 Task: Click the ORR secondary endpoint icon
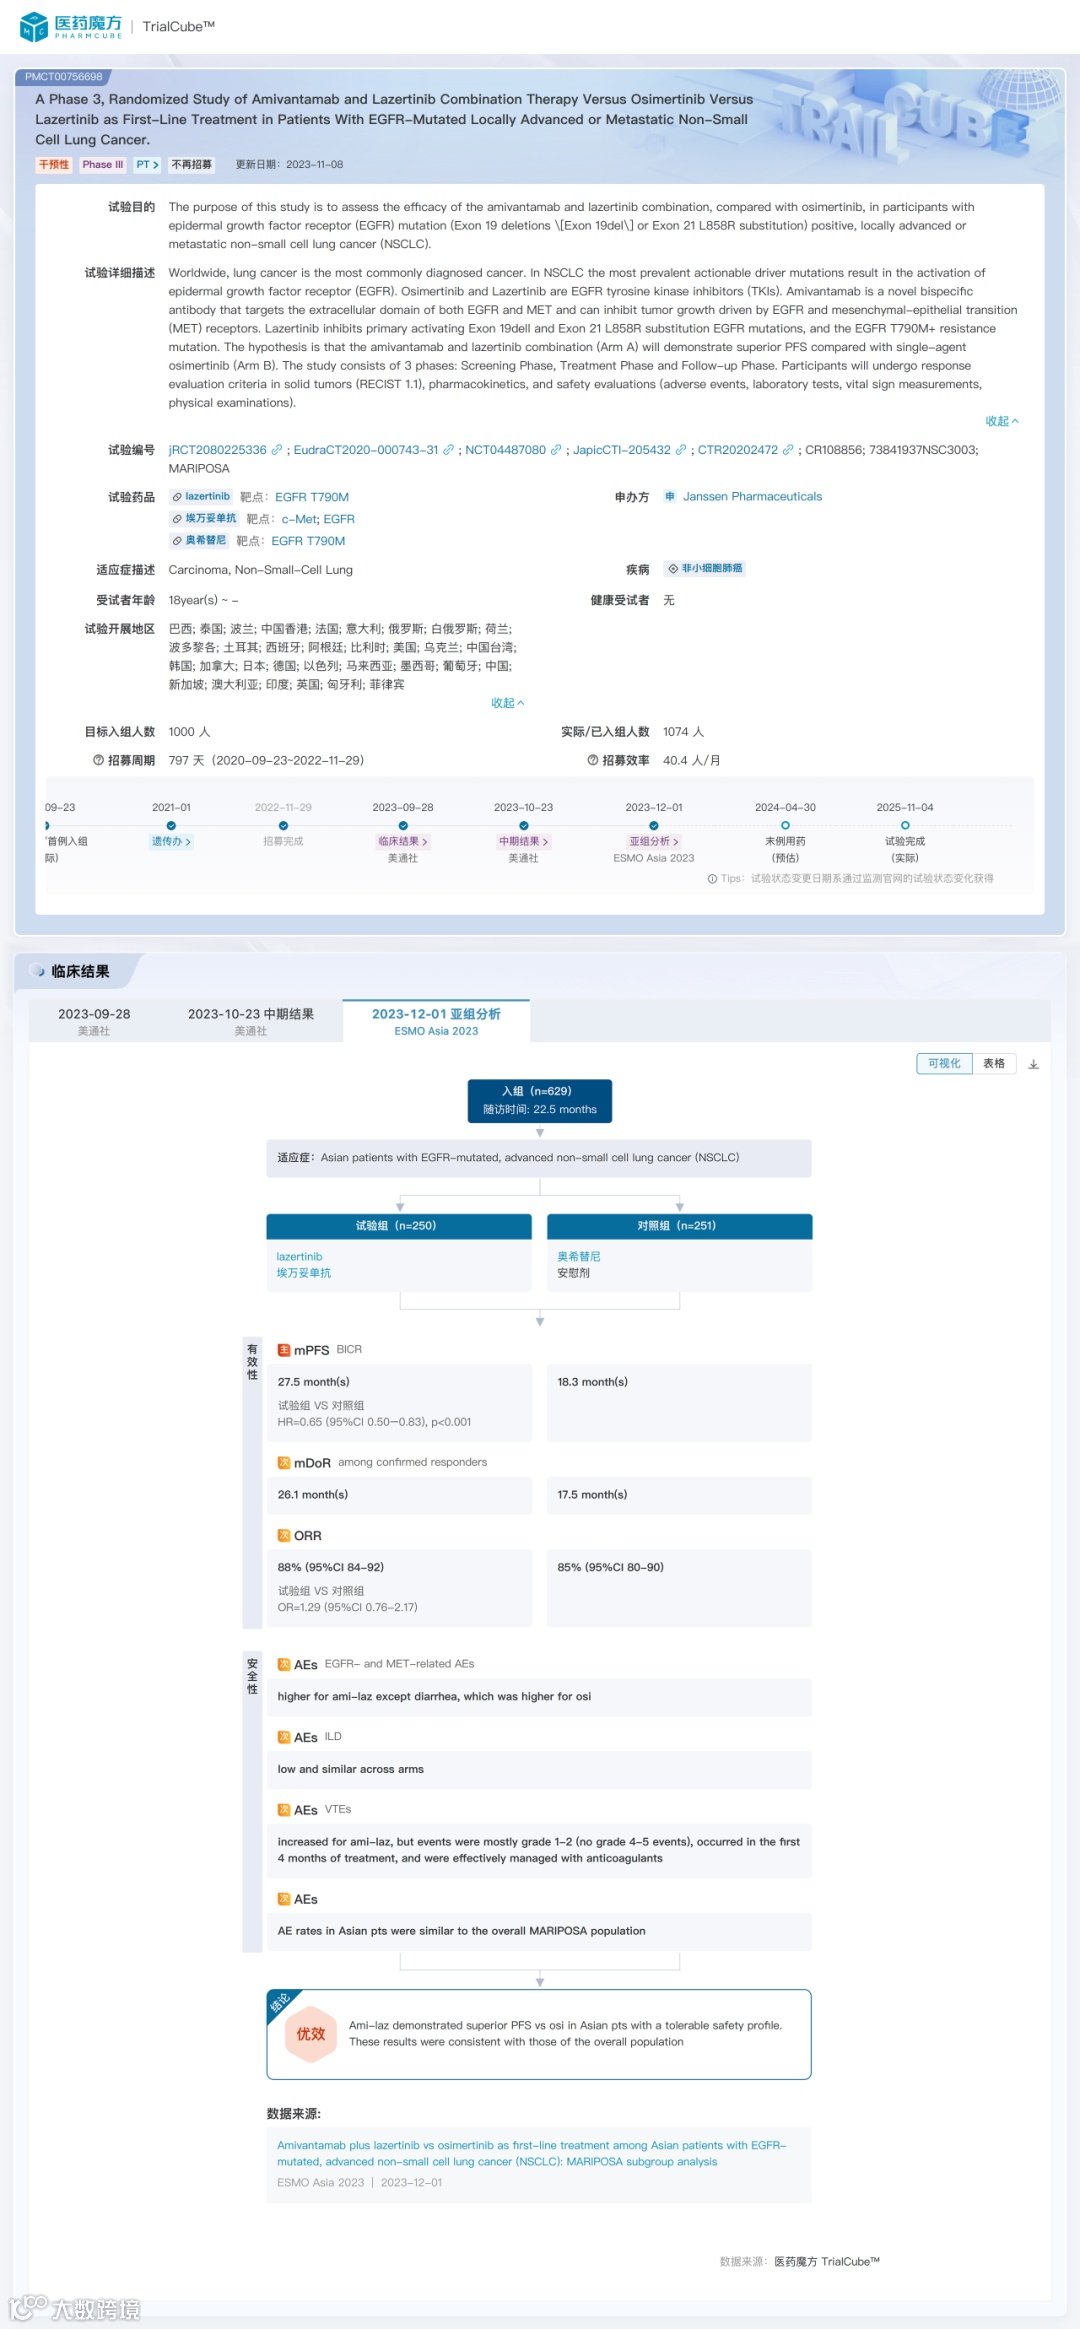[x=284, y=1536]
